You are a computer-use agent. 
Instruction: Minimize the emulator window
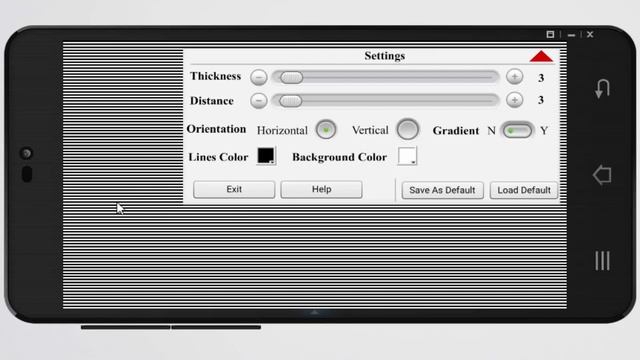(x=571, y=35)
